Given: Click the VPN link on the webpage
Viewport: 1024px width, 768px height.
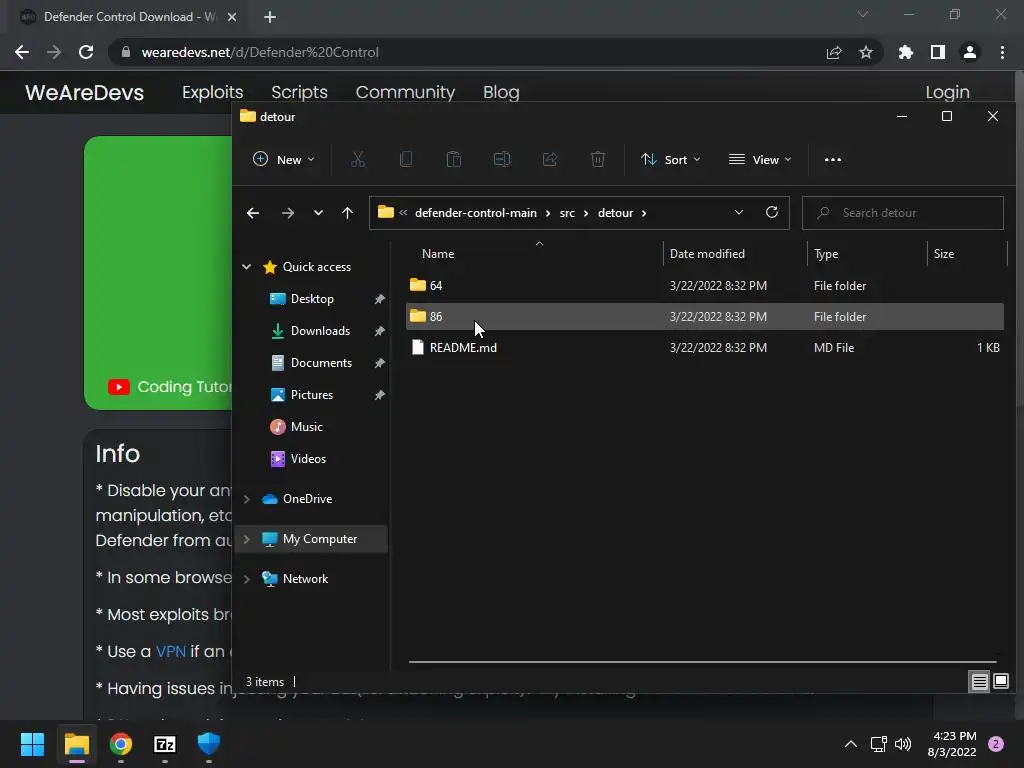Looking at the screenshot, I should click(x=170, y=651).
